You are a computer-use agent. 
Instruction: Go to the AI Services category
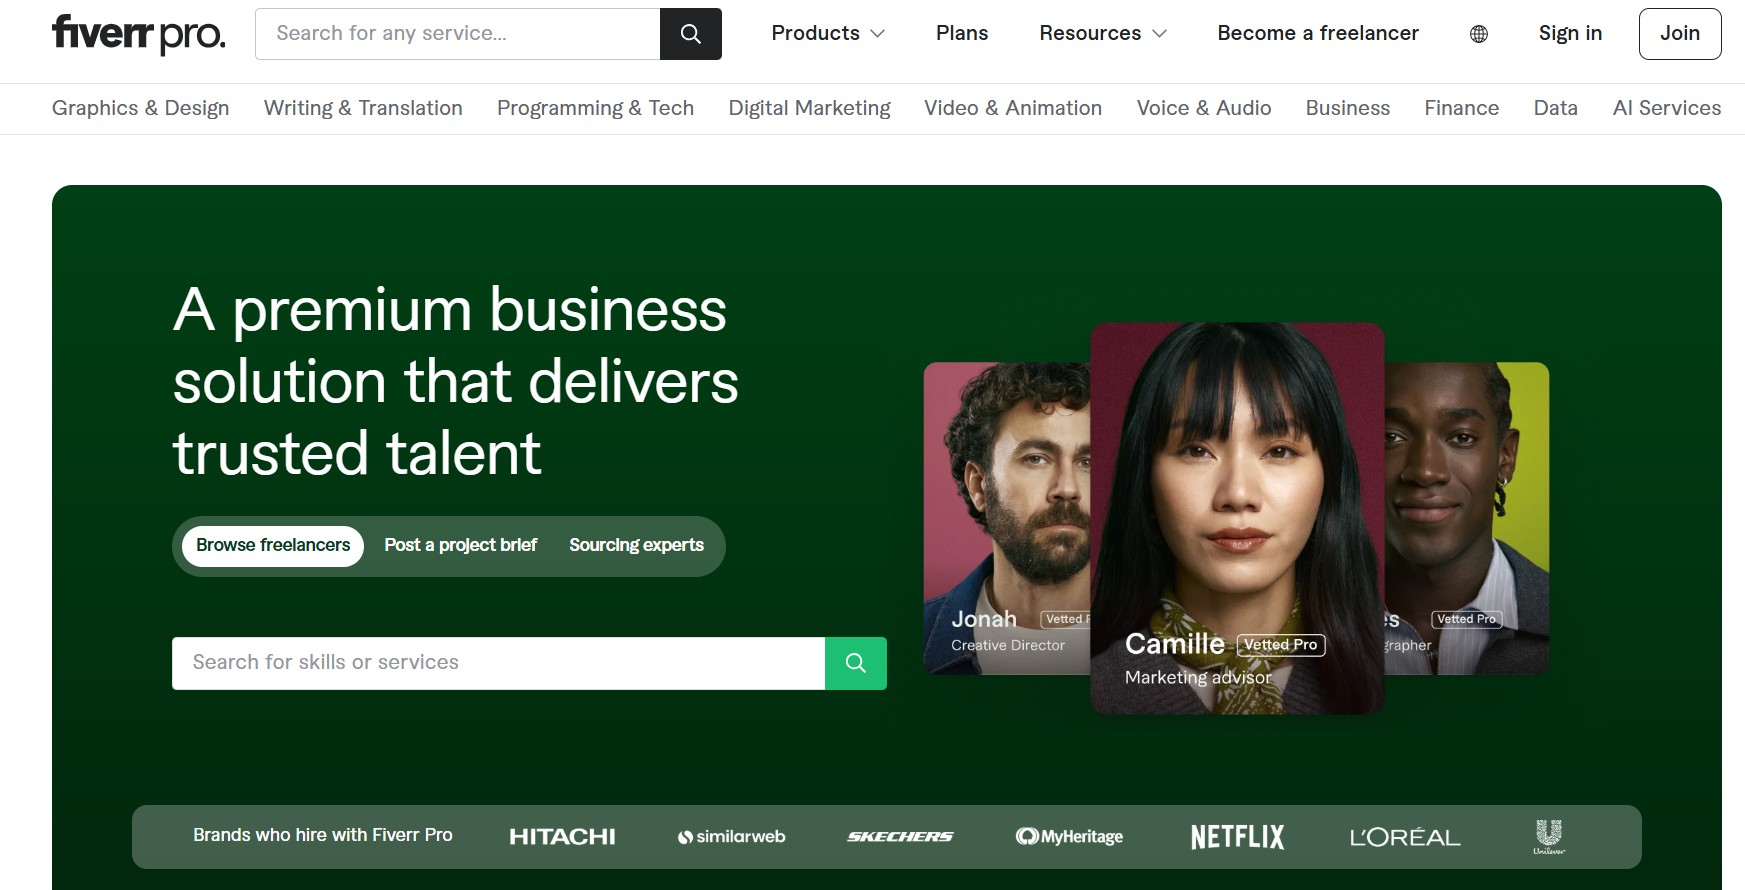tap(1666, 108)
